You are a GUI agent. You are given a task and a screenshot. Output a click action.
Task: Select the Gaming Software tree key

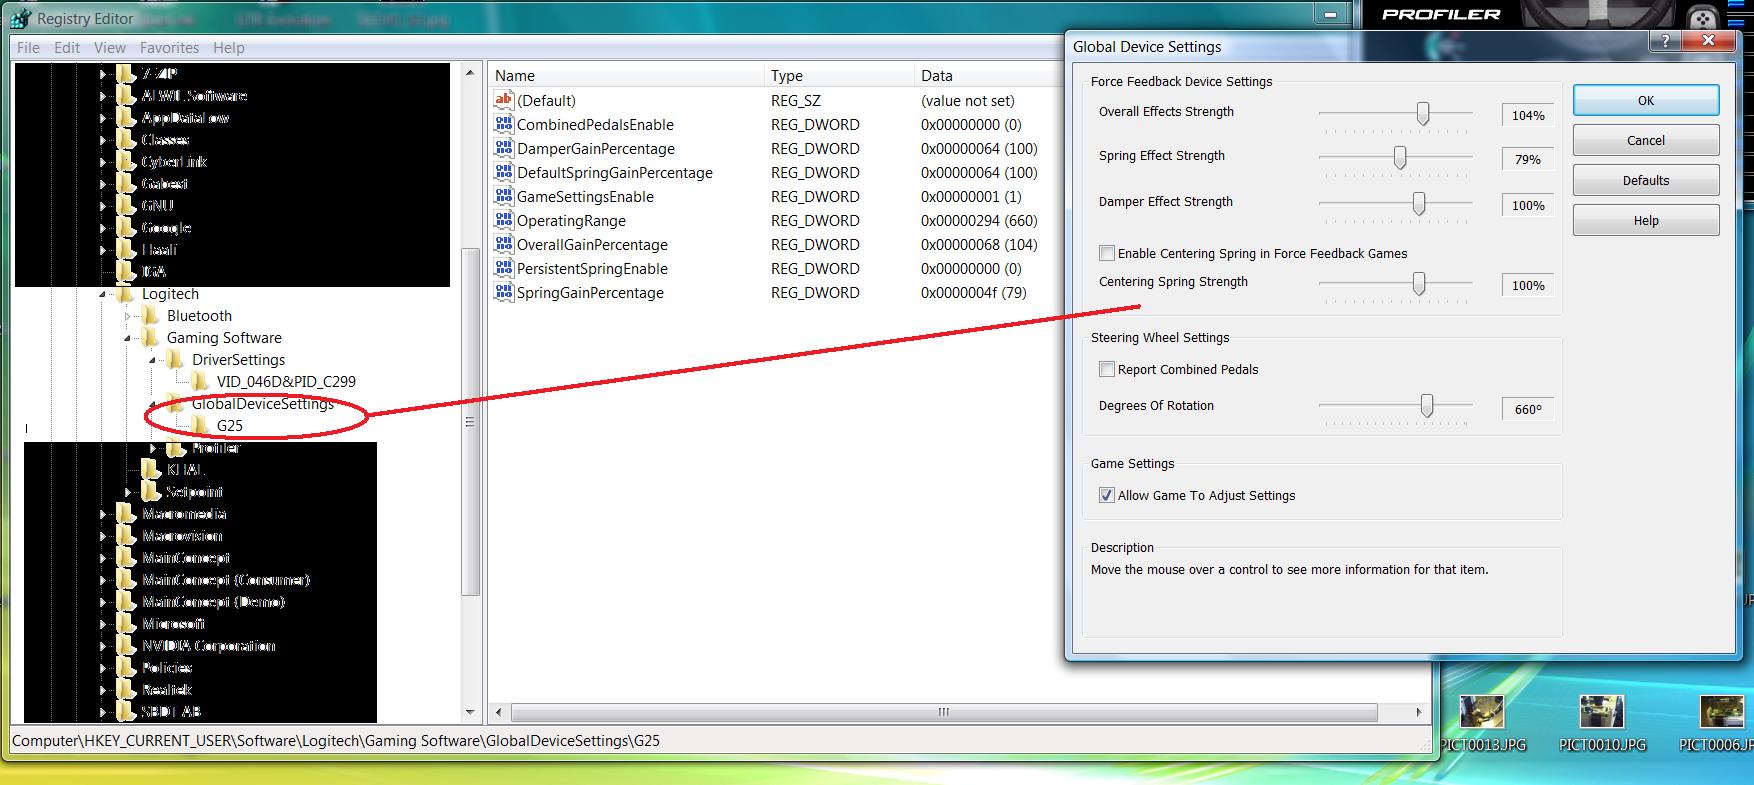point(224,338)
